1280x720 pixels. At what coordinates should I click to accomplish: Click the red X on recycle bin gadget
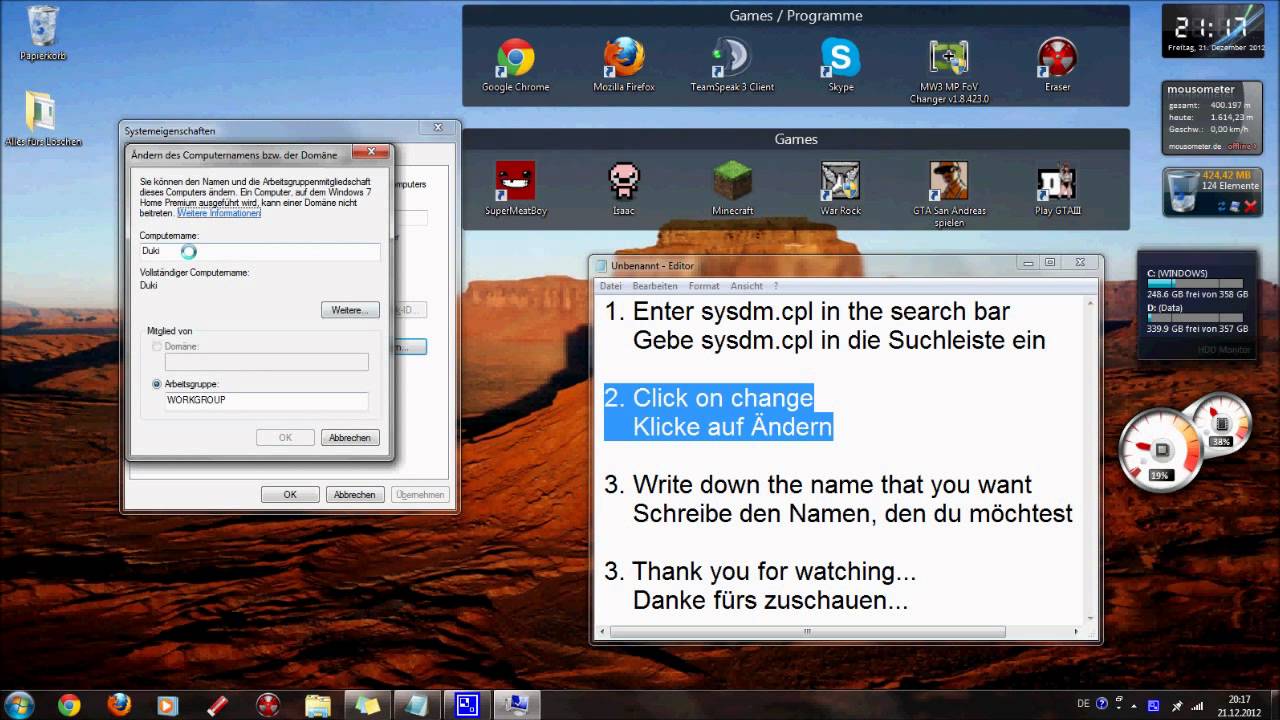(1249, 206)
